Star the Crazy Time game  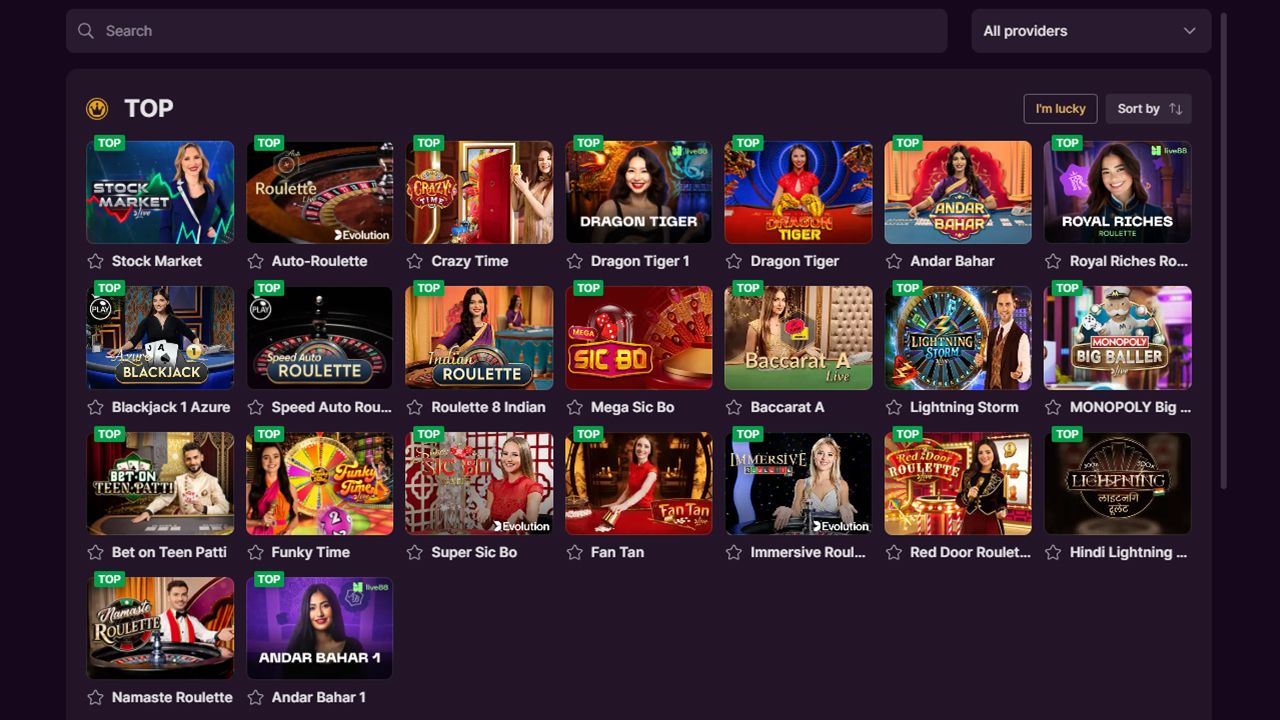415,261
